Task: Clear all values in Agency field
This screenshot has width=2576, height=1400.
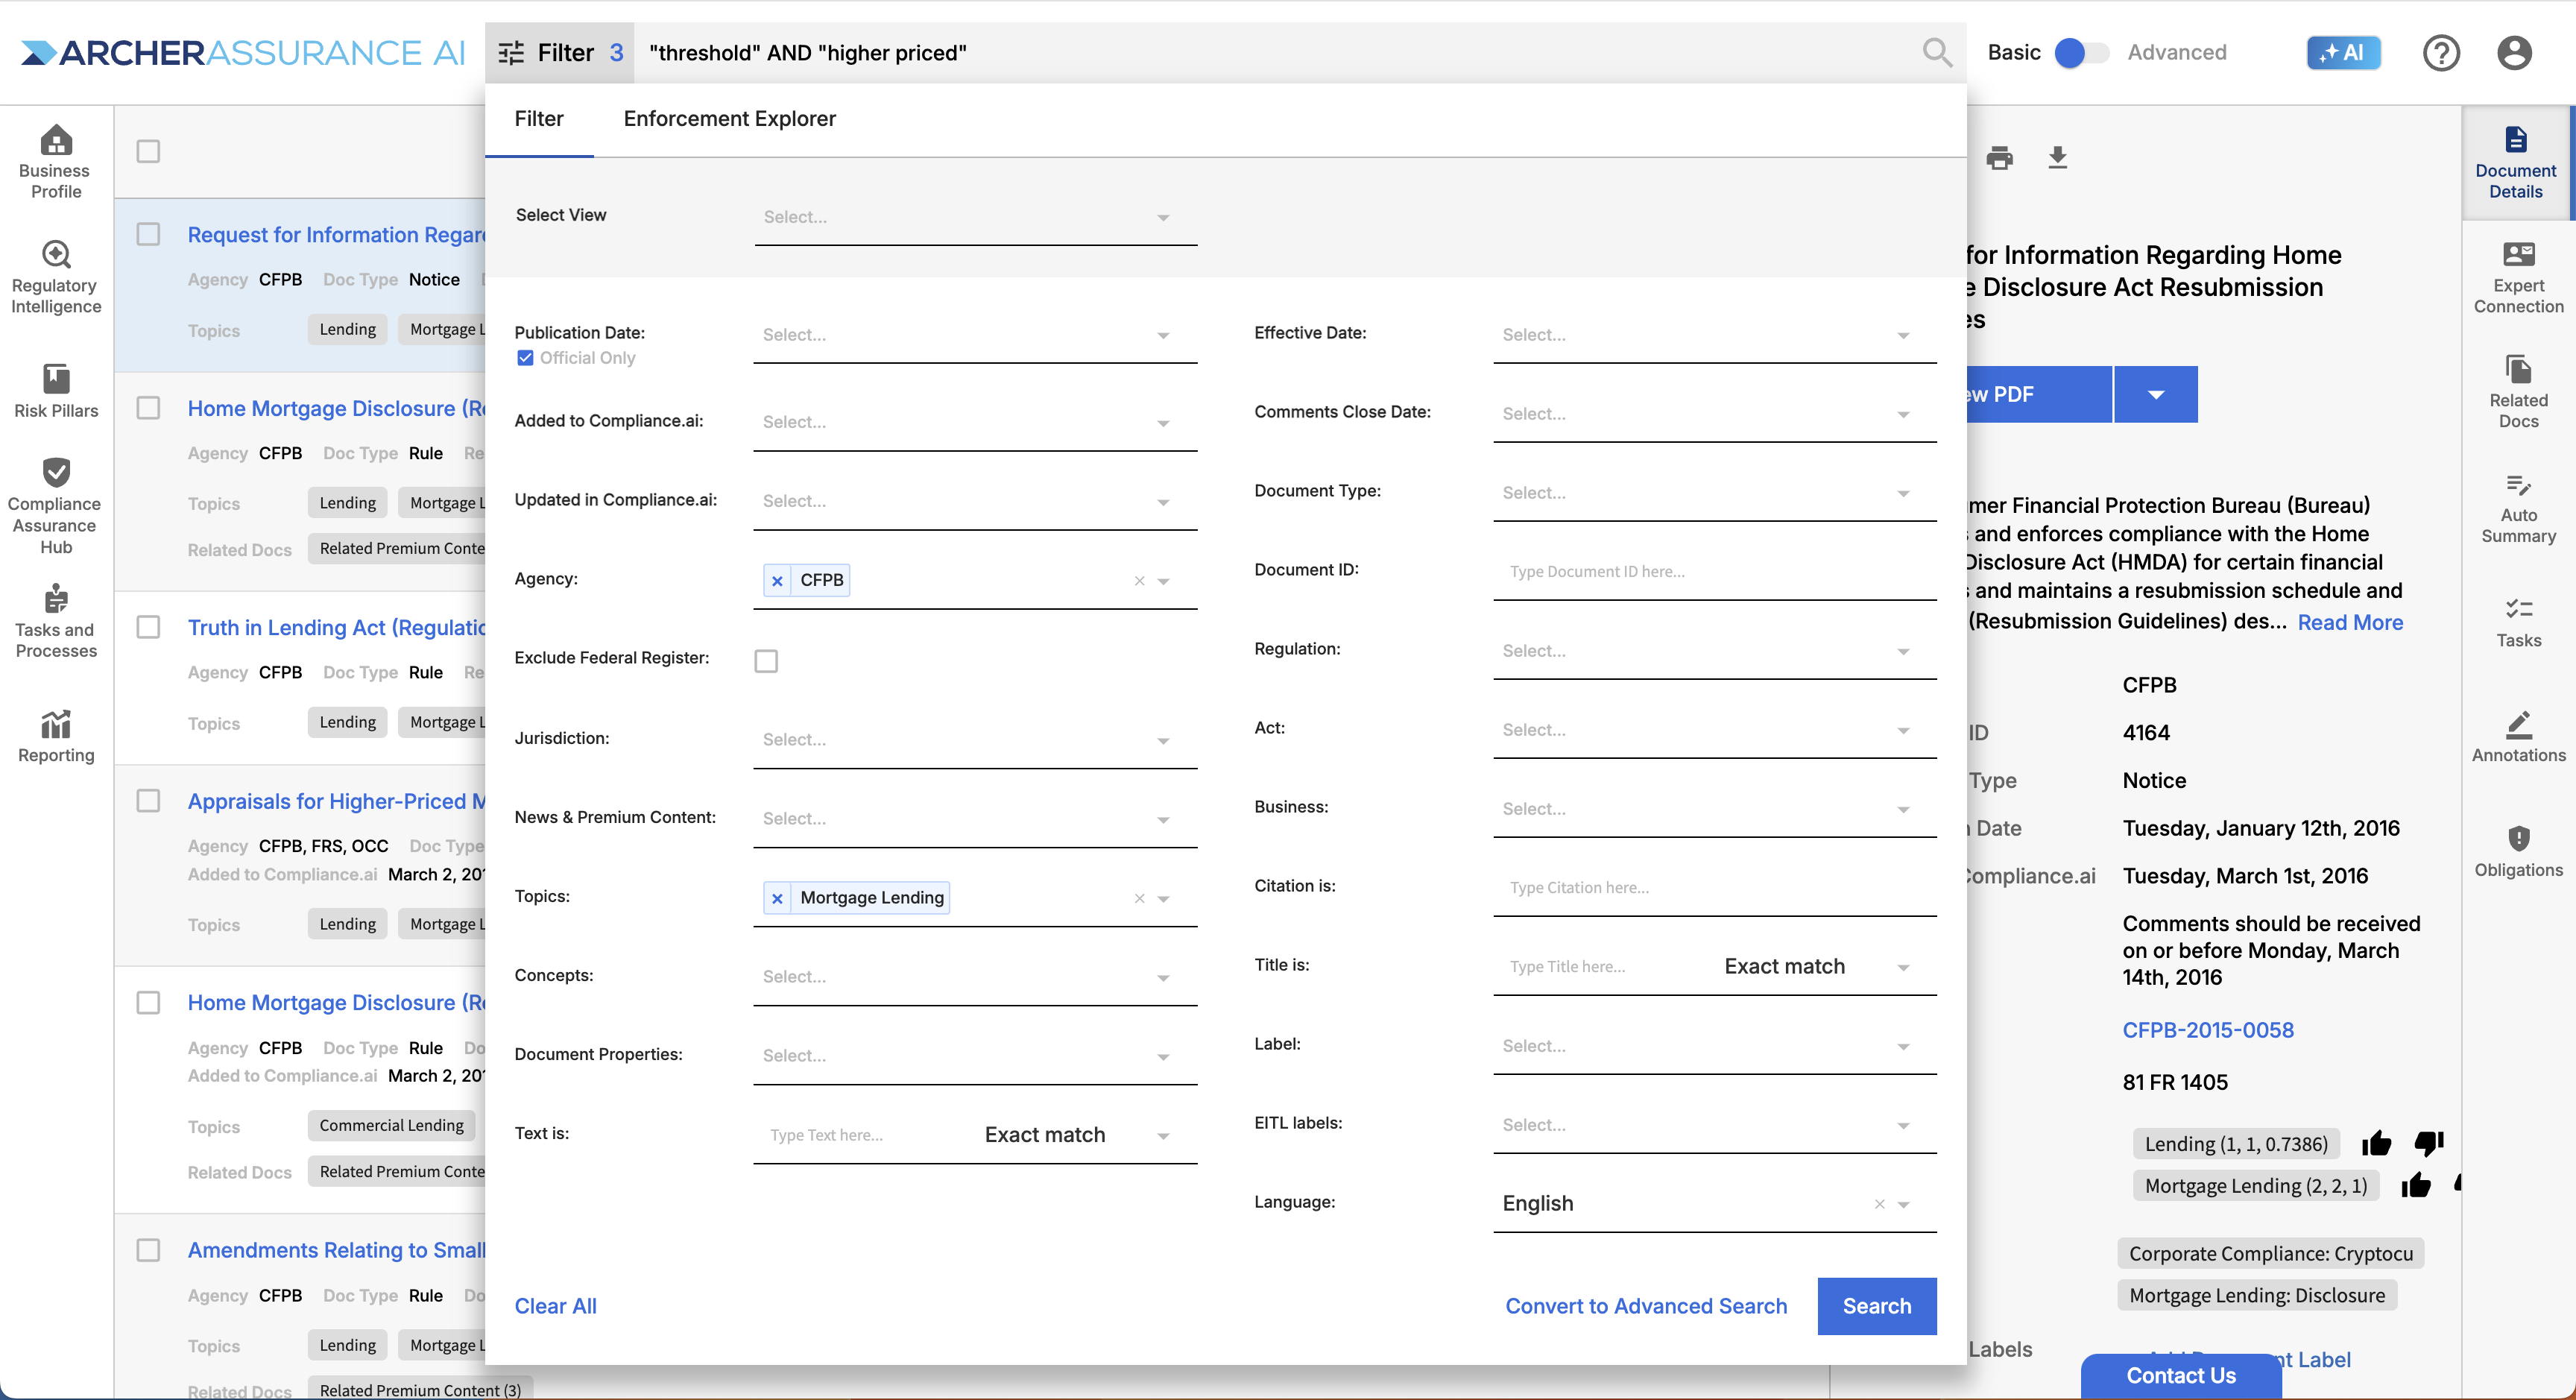Action: point(1139,580)
